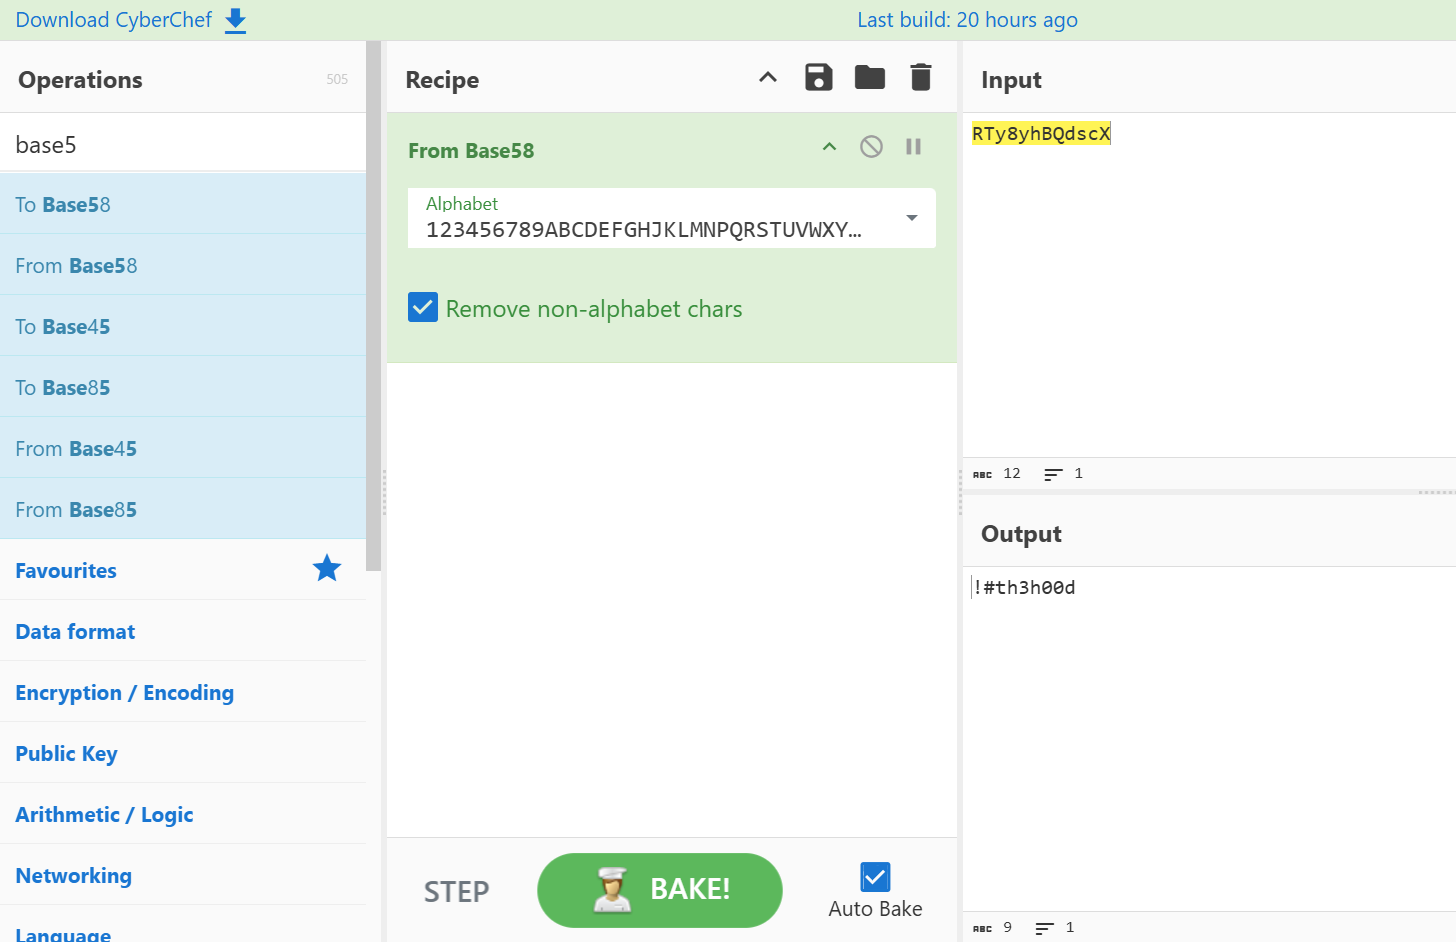Click the From Base58 recipe title
This screenshot has height=942, width=1456.
click(471, 150)
